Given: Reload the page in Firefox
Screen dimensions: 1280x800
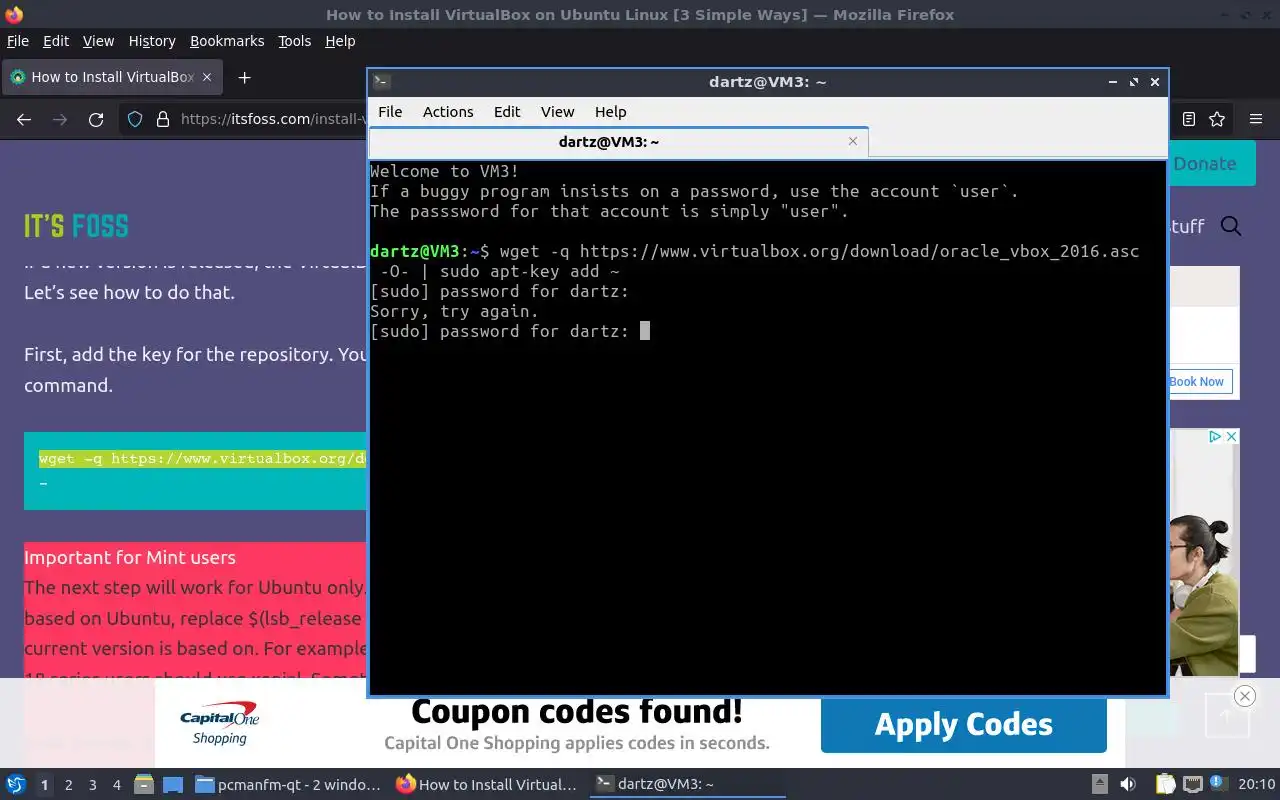Looking at the screenshot, I should (x=96, y=119).
